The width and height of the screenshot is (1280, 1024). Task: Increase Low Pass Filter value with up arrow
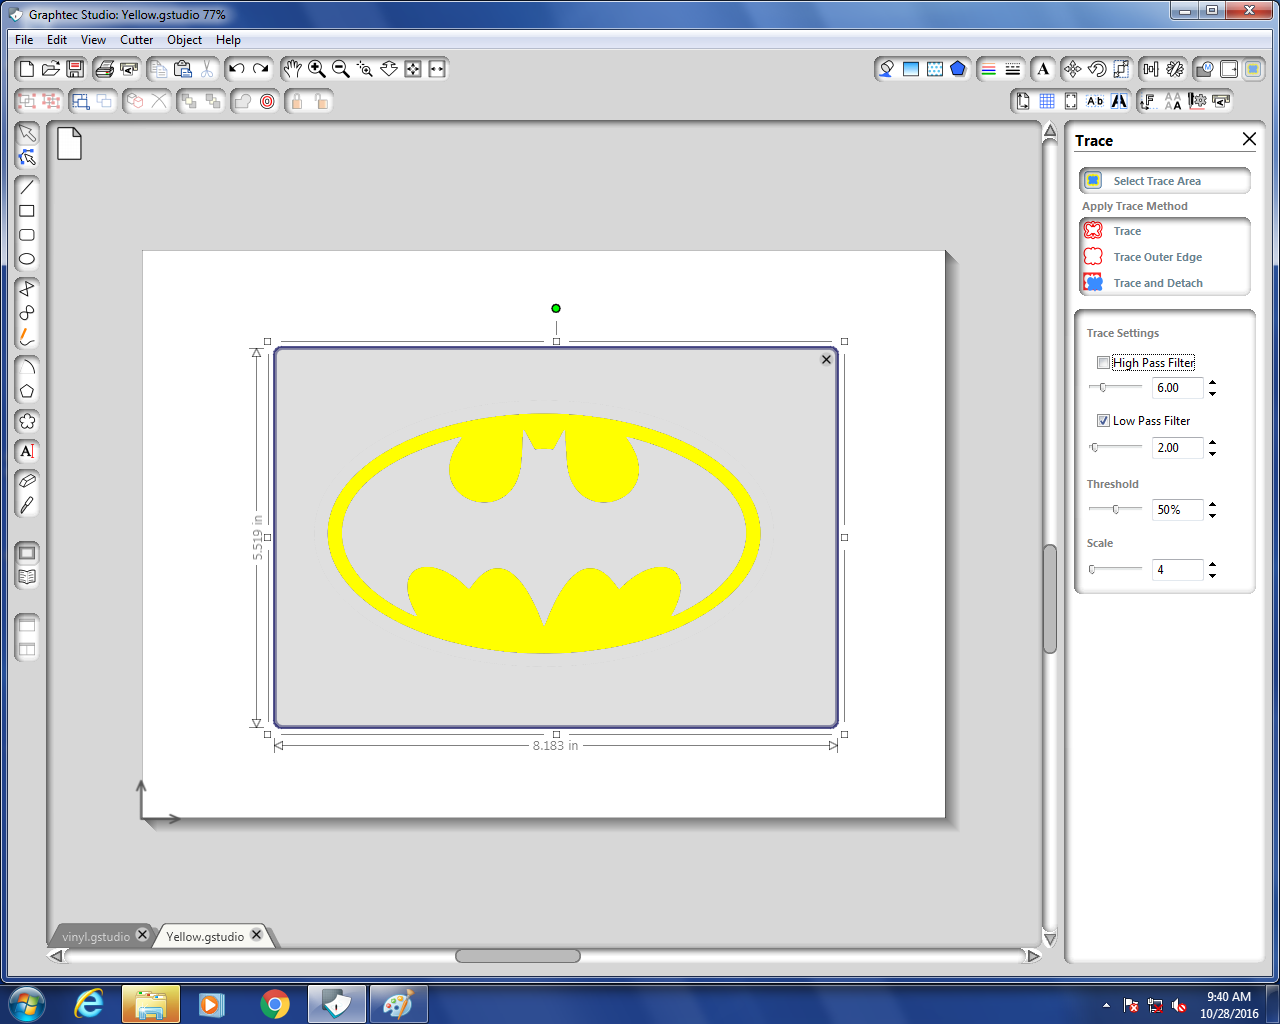(x=1213, y=443)
